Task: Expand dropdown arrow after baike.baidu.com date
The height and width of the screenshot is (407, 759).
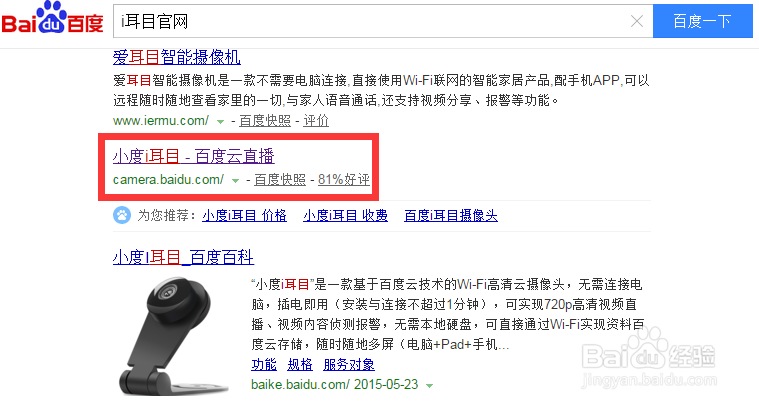Action: pyautogui.click(x=429, y=386)
